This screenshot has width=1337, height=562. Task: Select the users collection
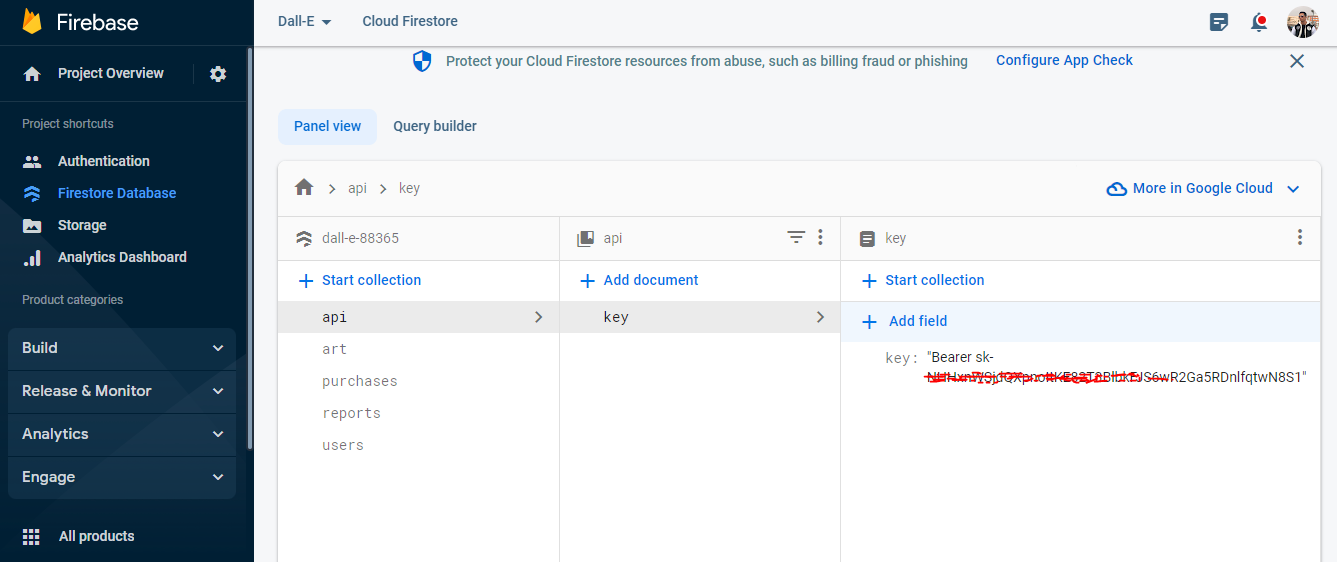343,445
